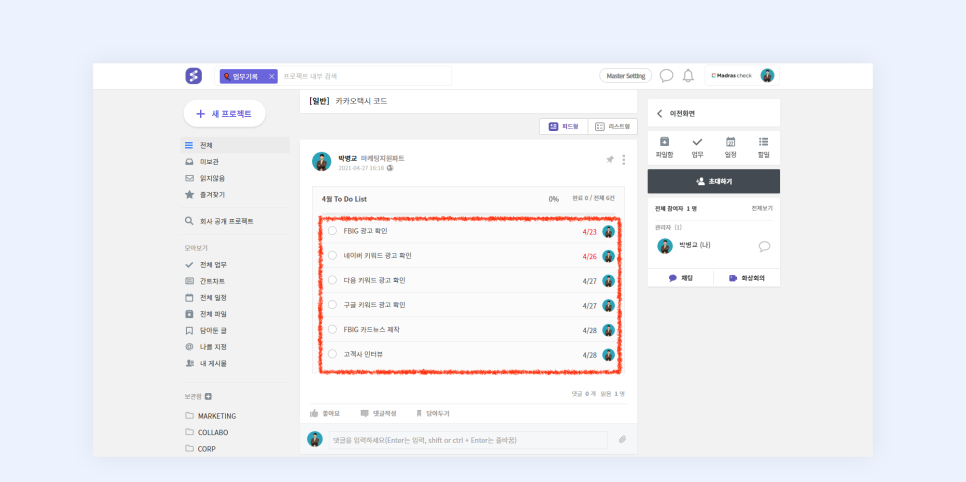Click the 새 프로젝트 button
Screen dimensions: 966x482
coord(224,114)
